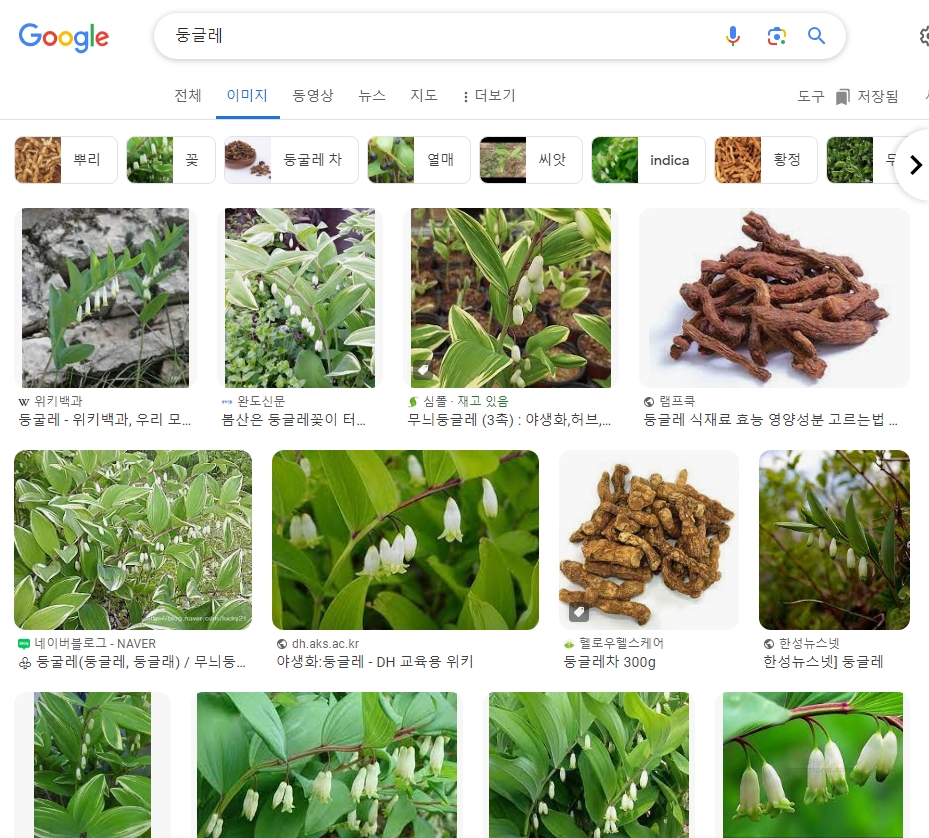Enable the 둥굴레 차 filter
929x838 pixels.
point(291,160)
